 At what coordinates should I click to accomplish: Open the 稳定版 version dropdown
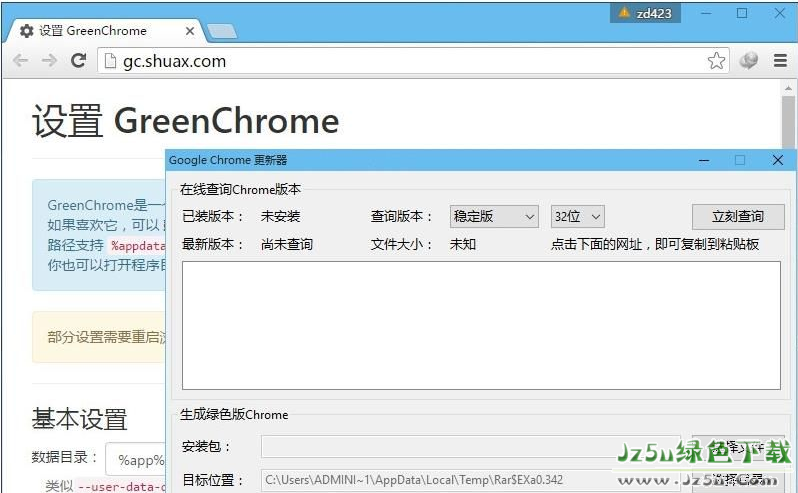tap(494, 217)
